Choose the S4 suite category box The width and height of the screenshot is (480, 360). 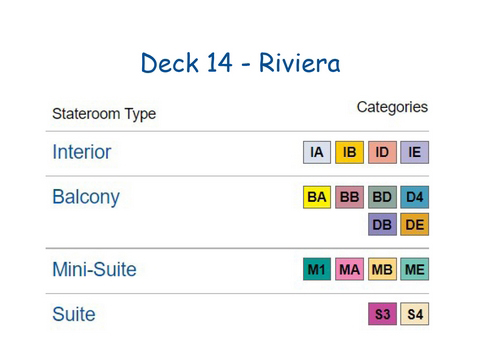pyautogui.click(x=415, y=314)
